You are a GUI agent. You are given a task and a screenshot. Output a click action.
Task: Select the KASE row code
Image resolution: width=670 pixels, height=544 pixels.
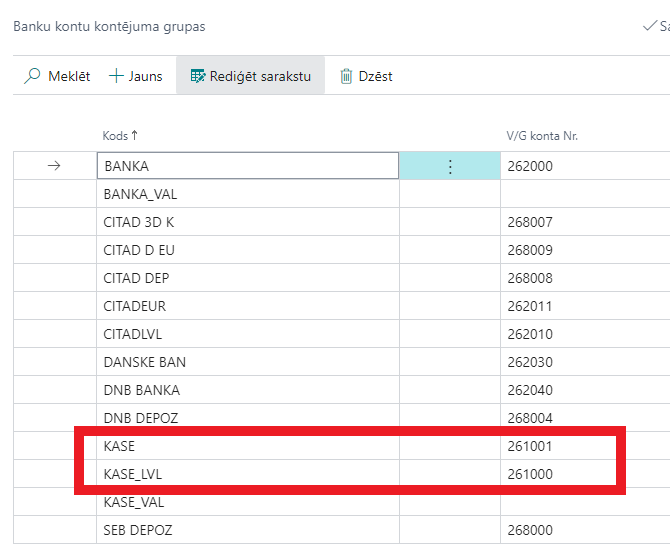coord(119,446)
